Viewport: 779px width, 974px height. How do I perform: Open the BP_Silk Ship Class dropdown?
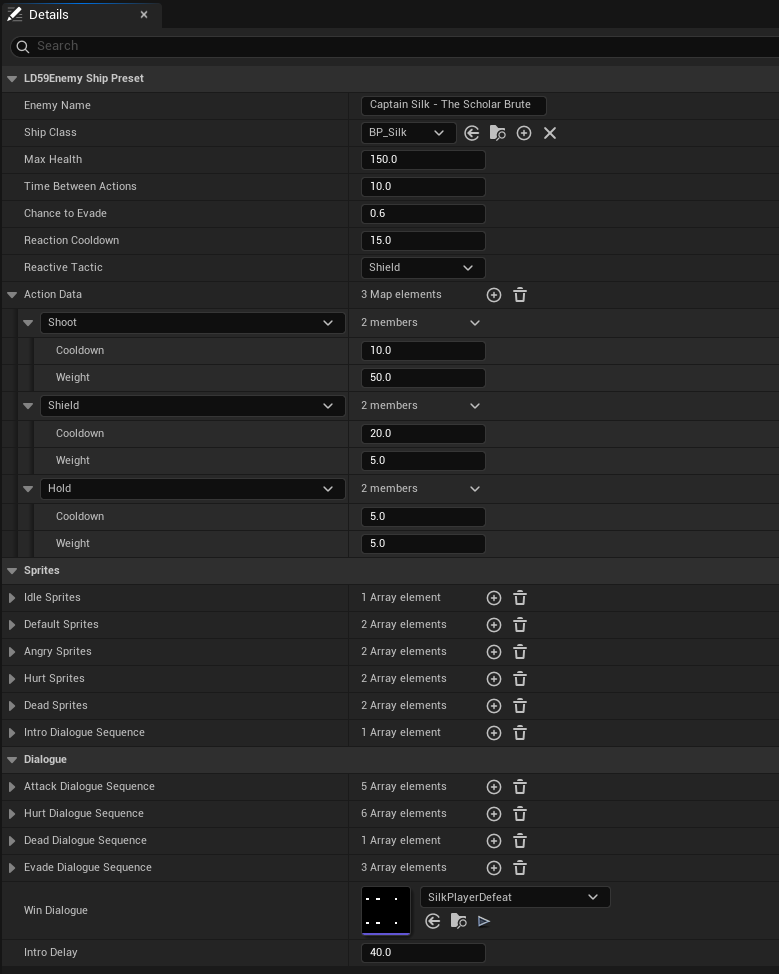pyautogui.click(x=408, y=133)
